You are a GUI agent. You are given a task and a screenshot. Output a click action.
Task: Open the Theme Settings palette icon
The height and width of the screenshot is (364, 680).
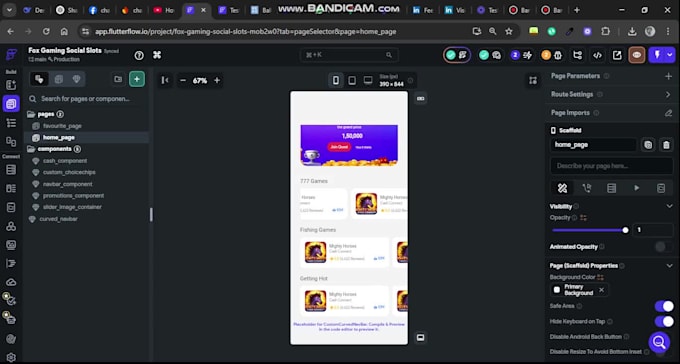tap(11, 339)
